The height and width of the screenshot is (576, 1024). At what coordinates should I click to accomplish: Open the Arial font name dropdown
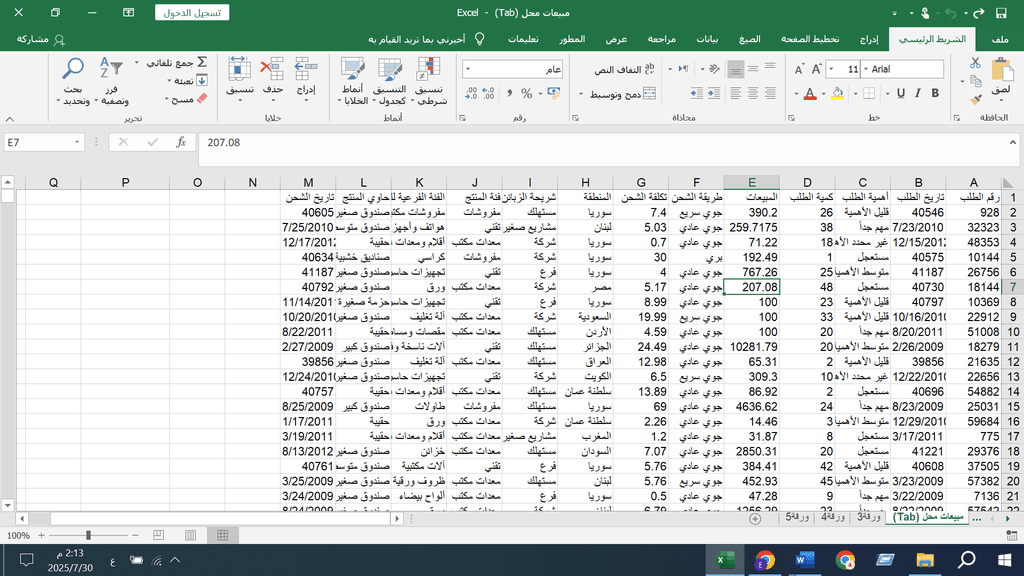(866, 69)
